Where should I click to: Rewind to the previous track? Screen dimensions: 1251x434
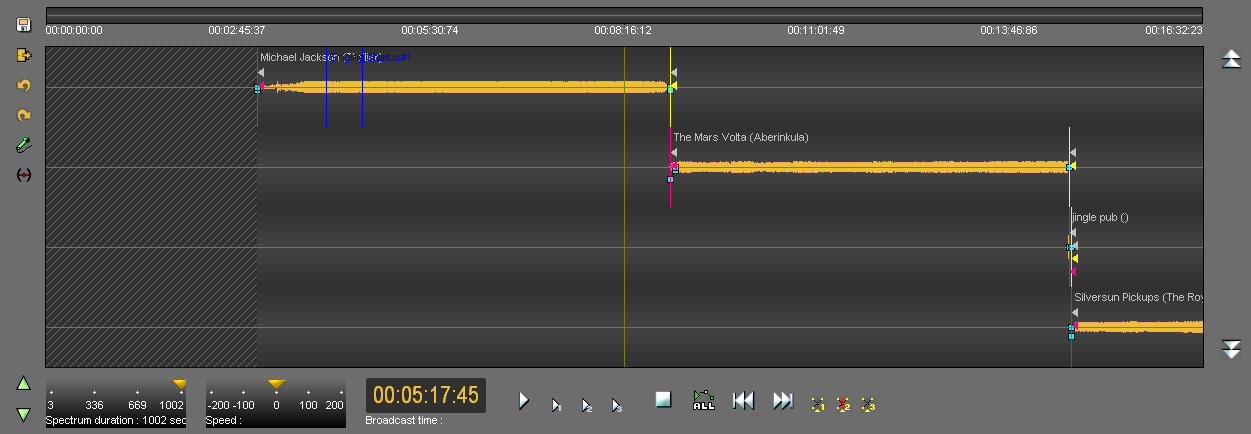[x=742, y=401]
